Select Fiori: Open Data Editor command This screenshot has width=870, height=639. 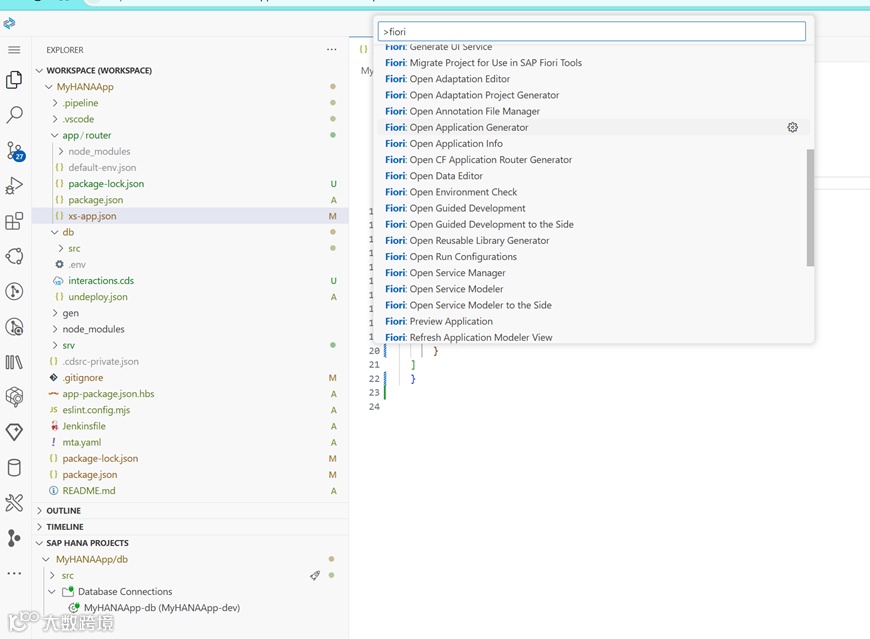tap(594, 175)
